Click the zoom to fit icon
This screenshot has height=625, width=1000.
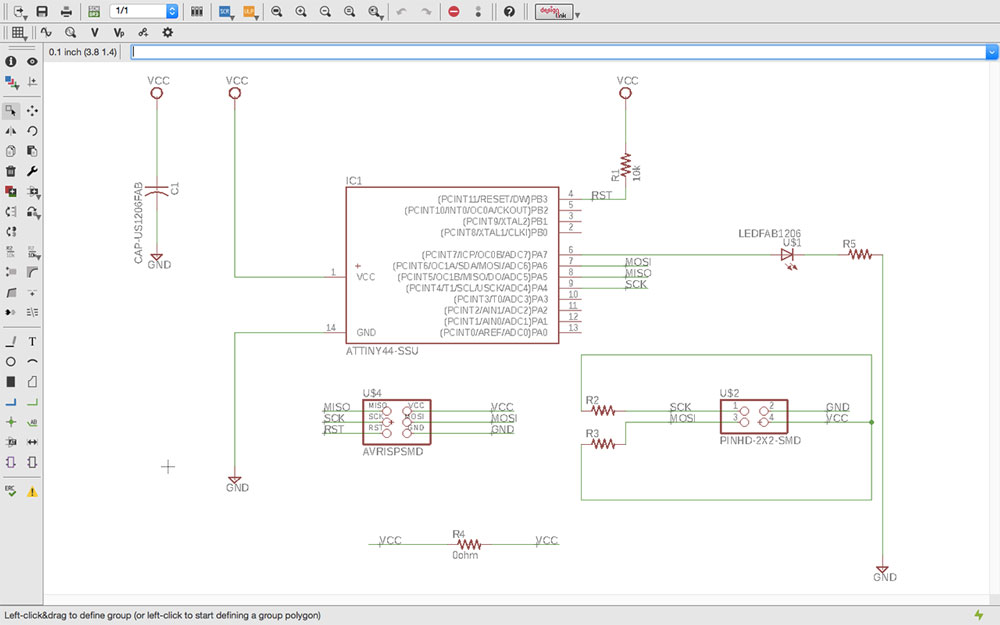tap(277, 11)
